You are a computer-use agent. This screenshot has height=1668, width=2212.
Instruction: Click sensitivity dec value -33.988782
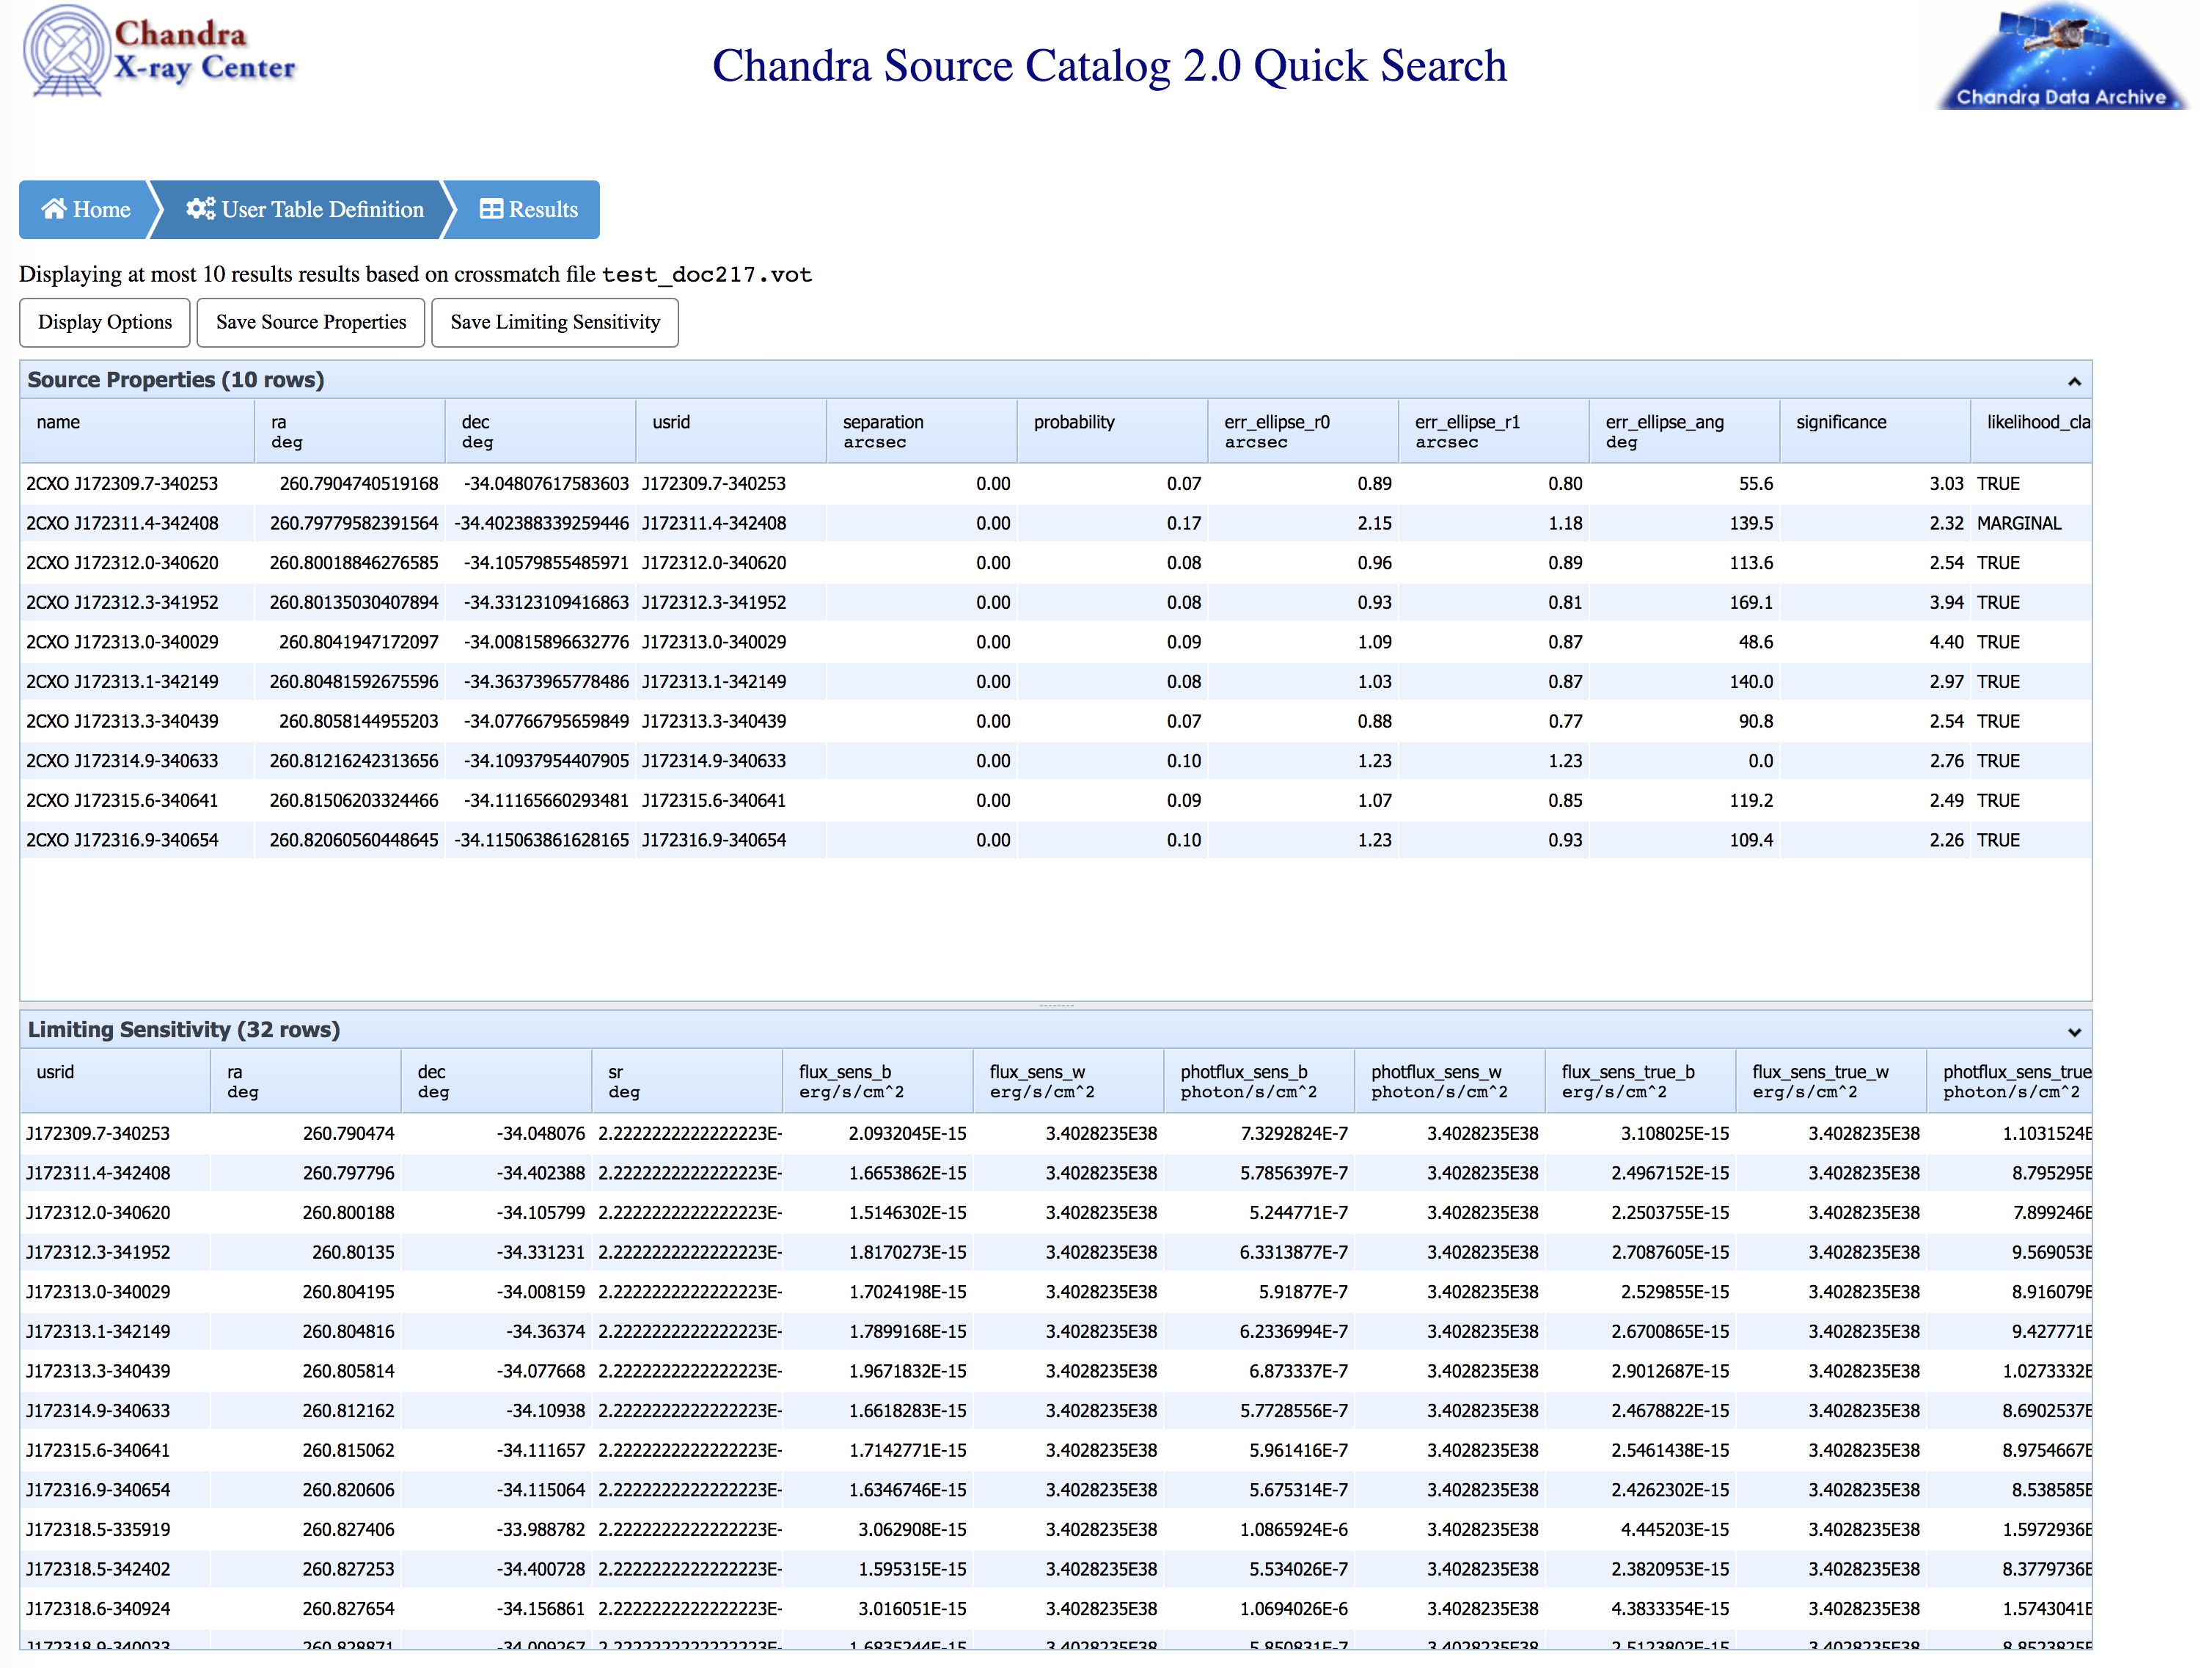click(x=541, y=1530)
